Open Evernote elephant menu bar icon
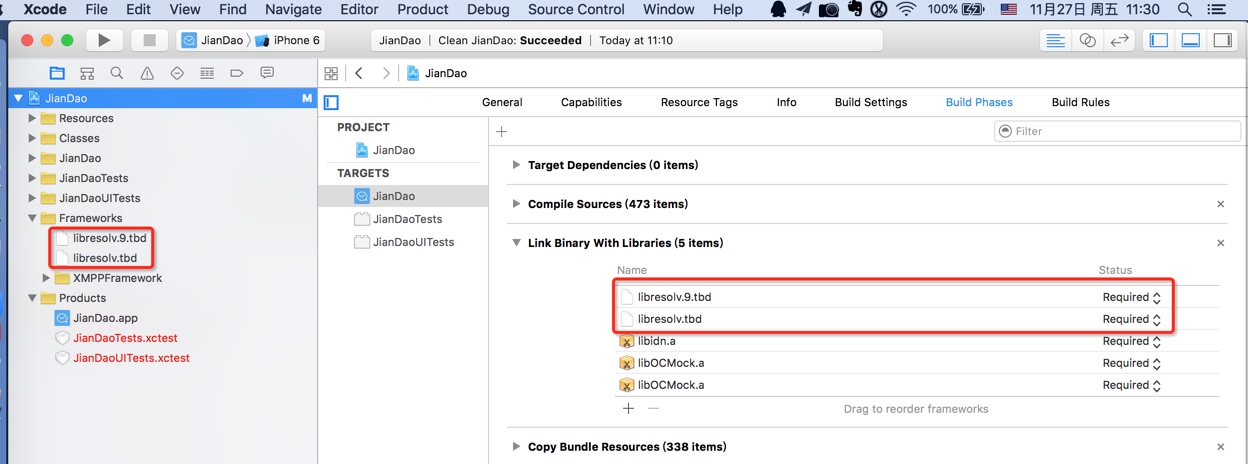The height and width of the screenshot is (464, 1248). click(853, 10)
